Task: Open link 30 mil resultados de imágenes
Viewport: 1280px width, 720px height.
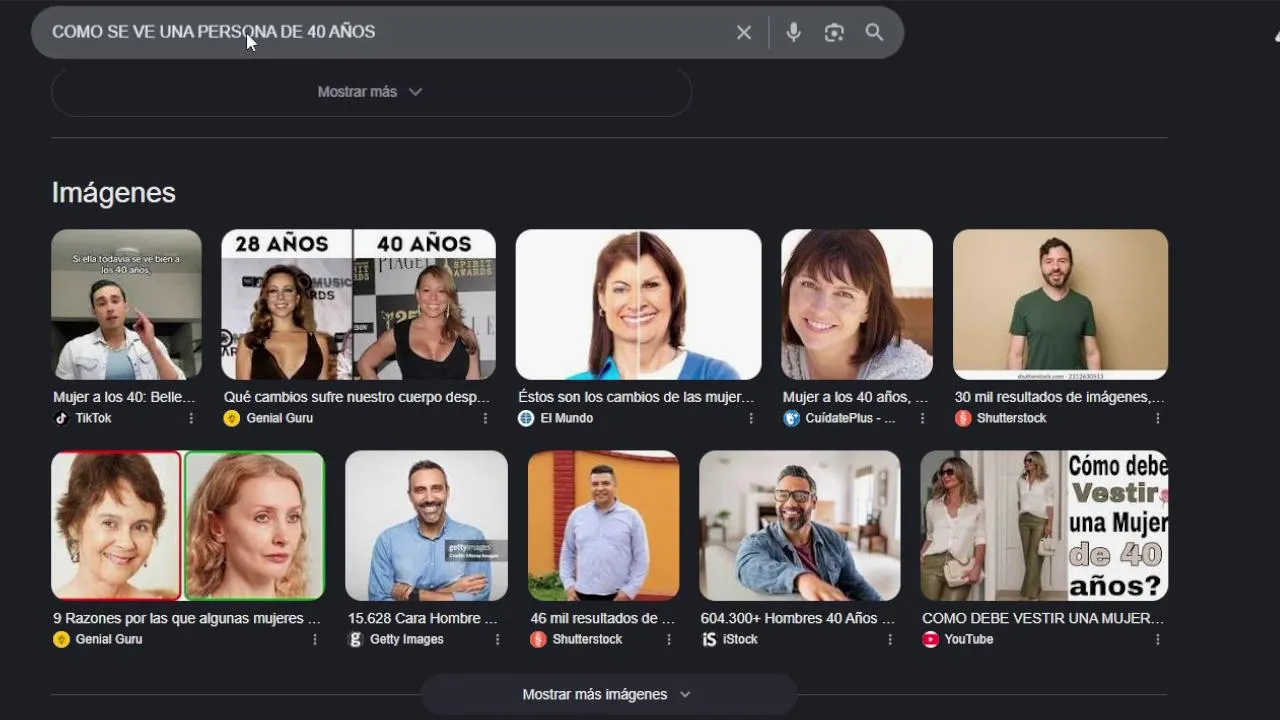Action: [x=1059, y=397]
